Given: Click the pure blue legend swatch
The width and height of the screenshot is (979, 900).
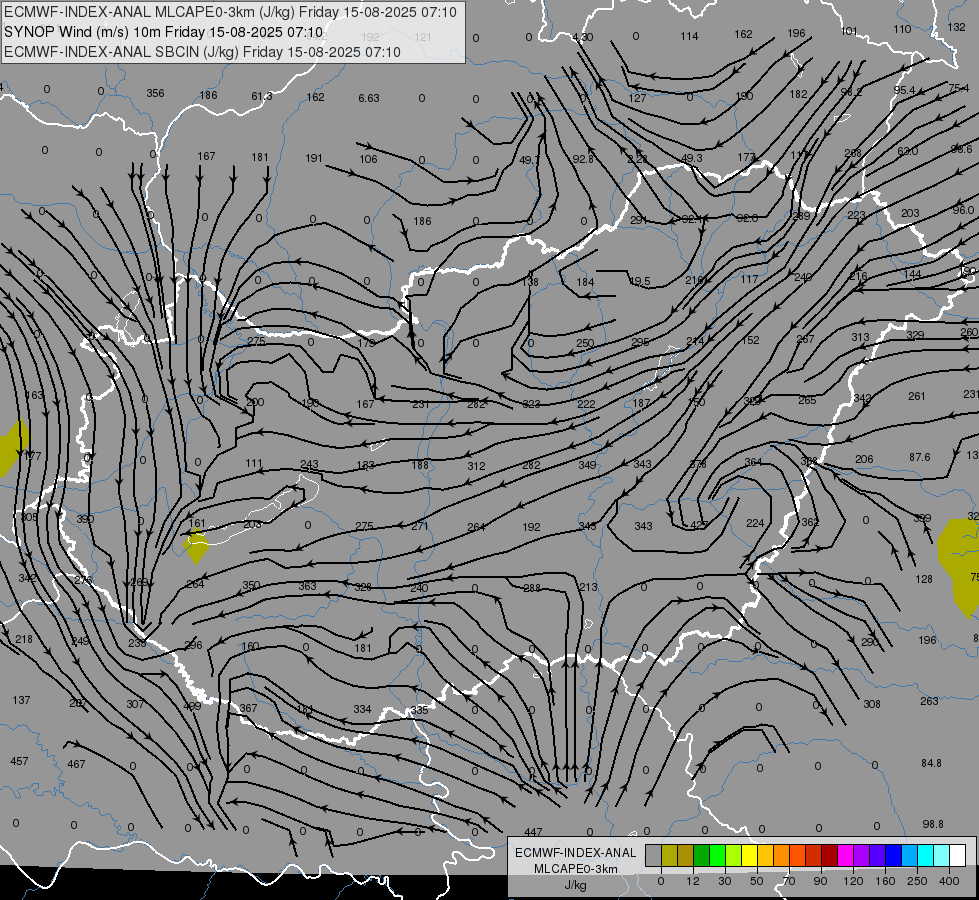Looking at the screenshot, I should [894, 855].
